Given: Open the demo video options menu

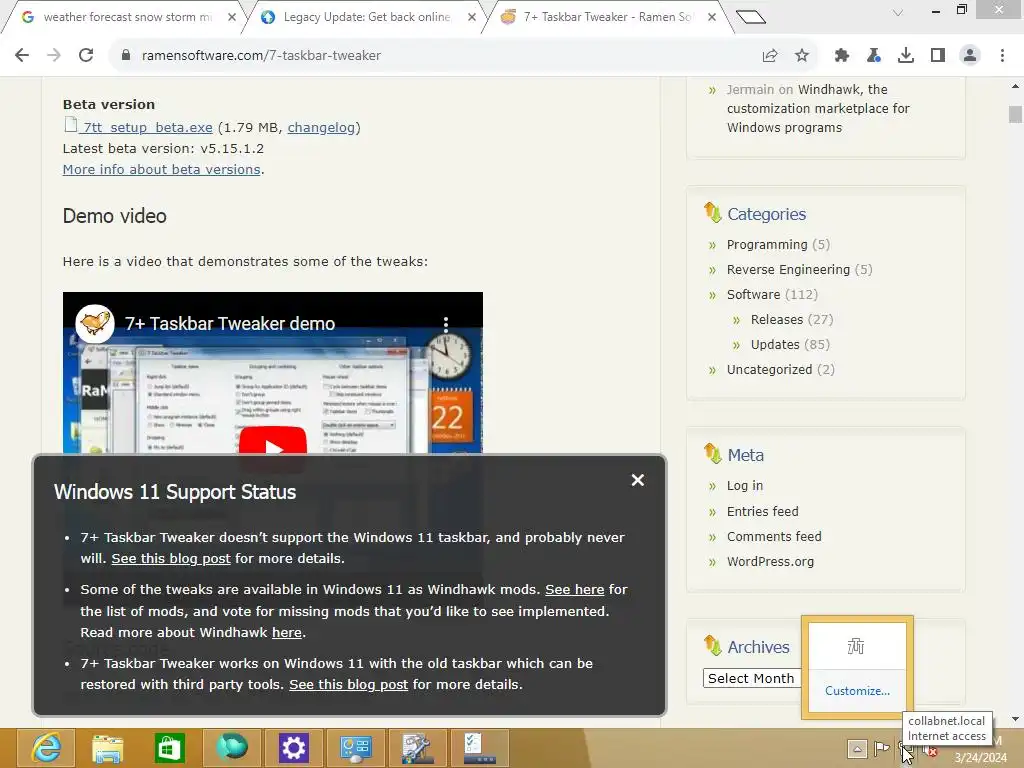Looking at the screenshot, I should (446, 323).
